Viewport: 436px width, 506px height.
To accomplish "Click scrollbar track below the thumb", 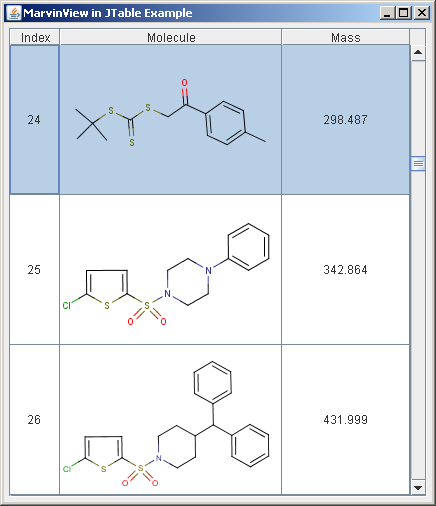I will pos(418,325).
